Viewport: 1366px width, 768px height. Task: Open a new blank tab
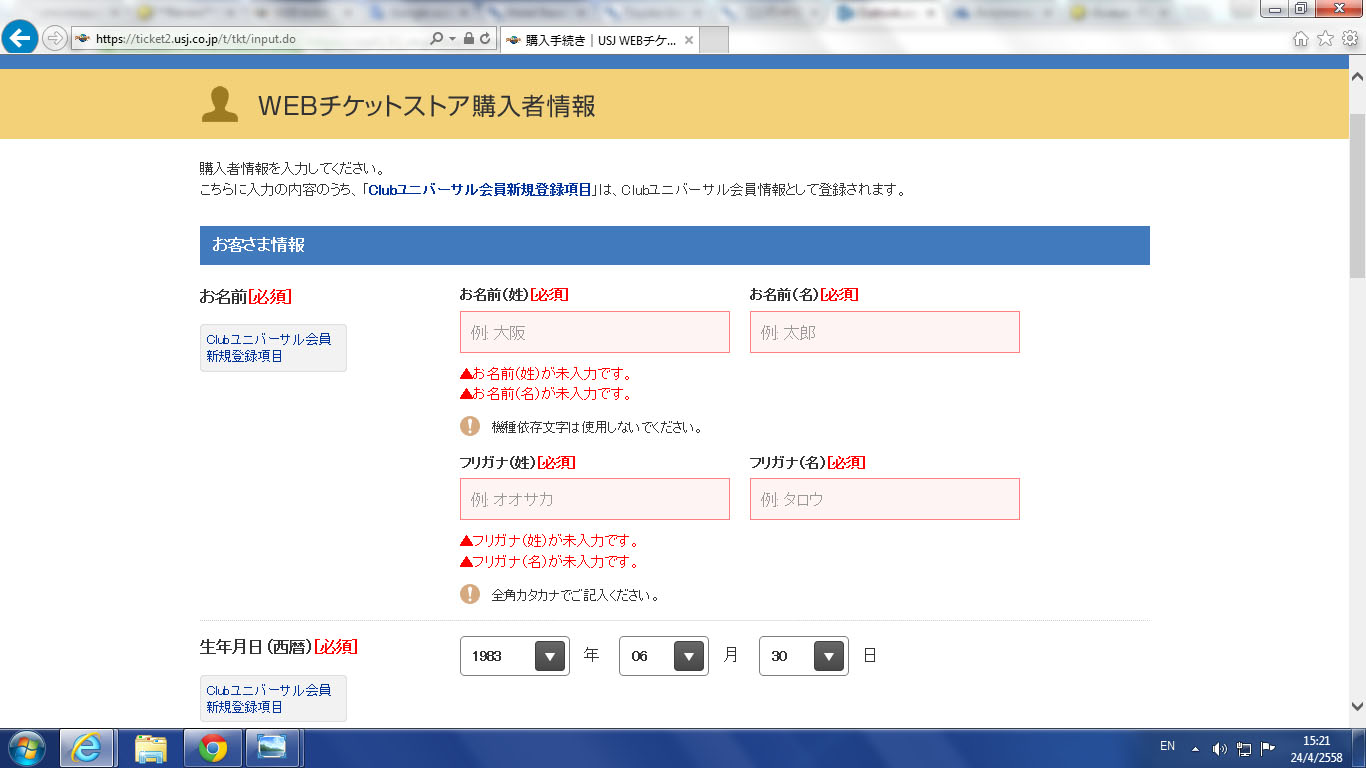click(x=715, y=40)
